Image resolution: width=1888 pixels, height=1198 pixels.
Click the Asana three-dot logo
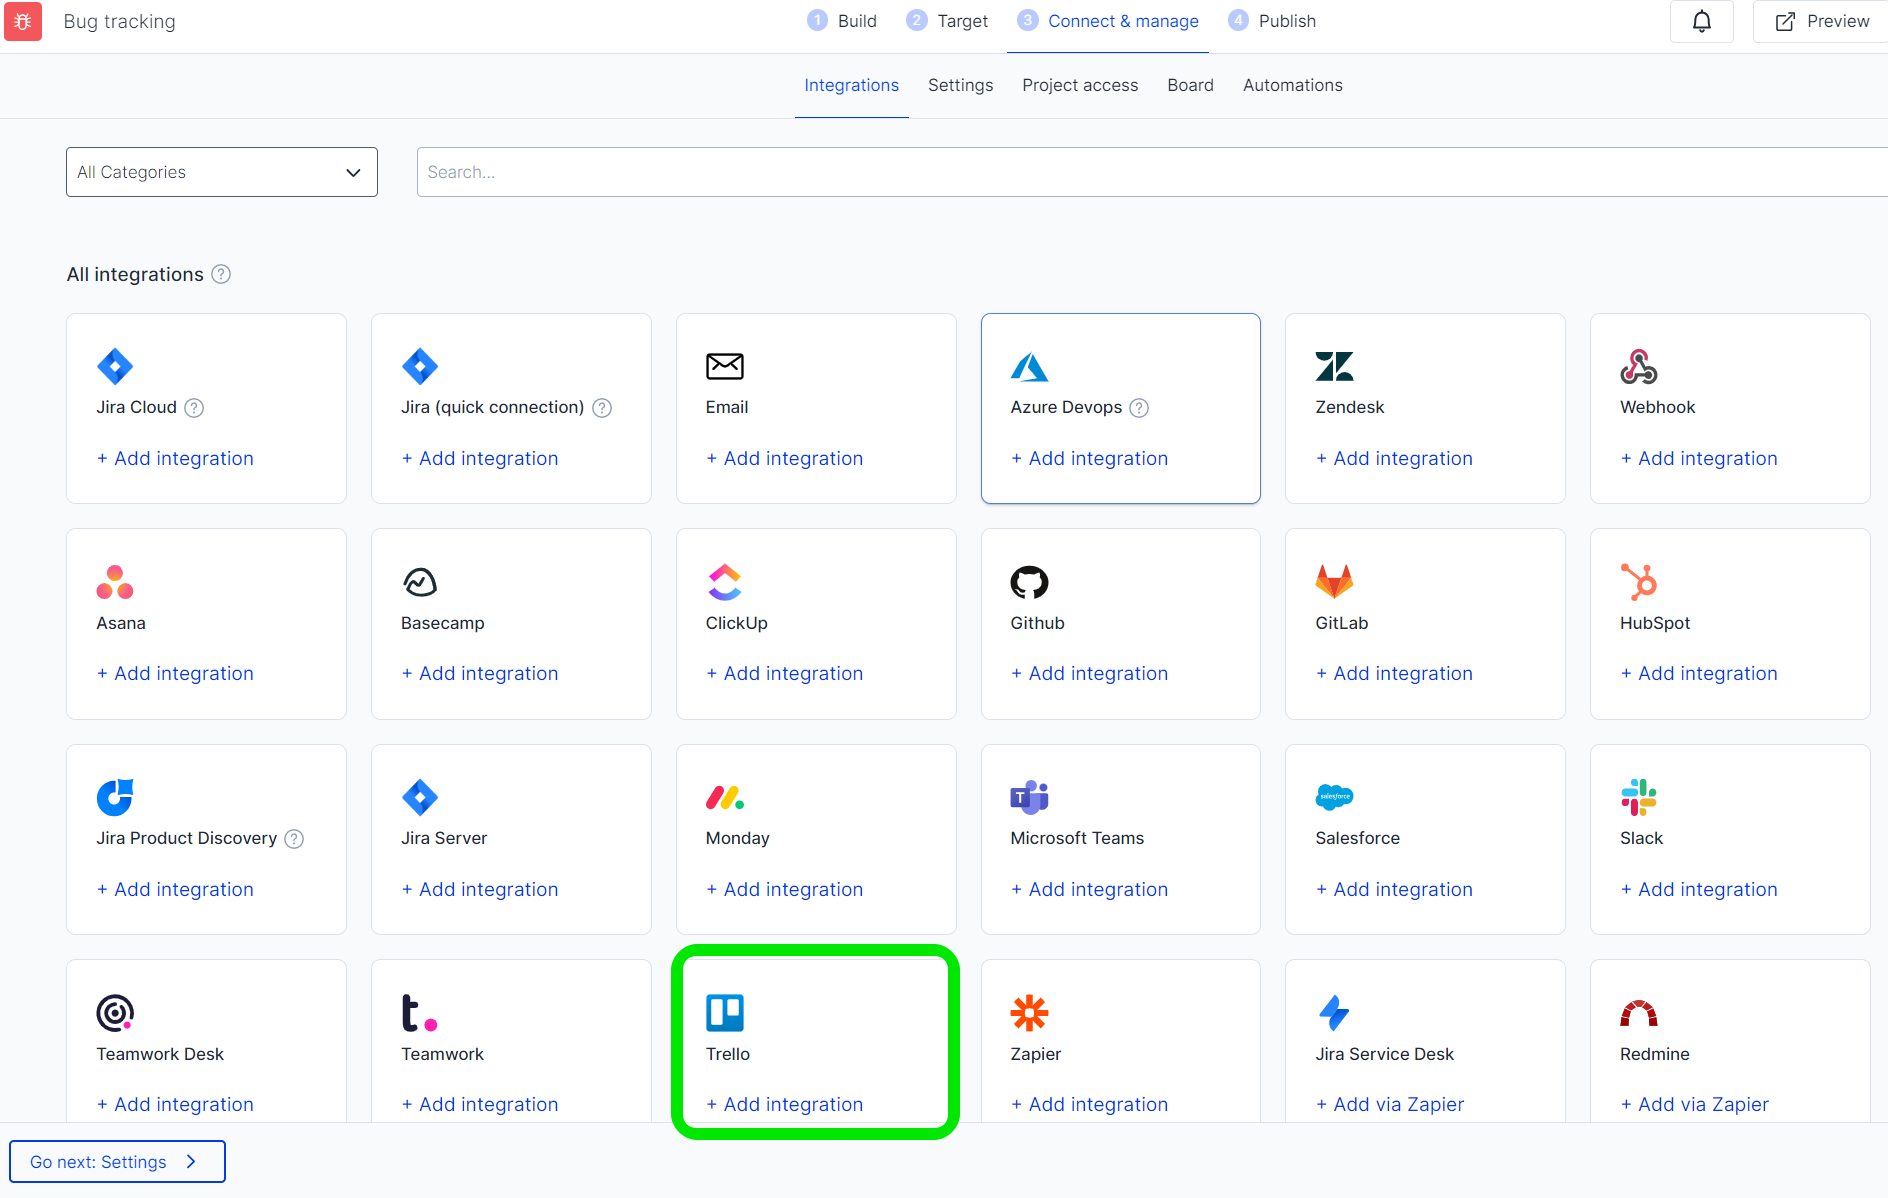pos(115,582)
